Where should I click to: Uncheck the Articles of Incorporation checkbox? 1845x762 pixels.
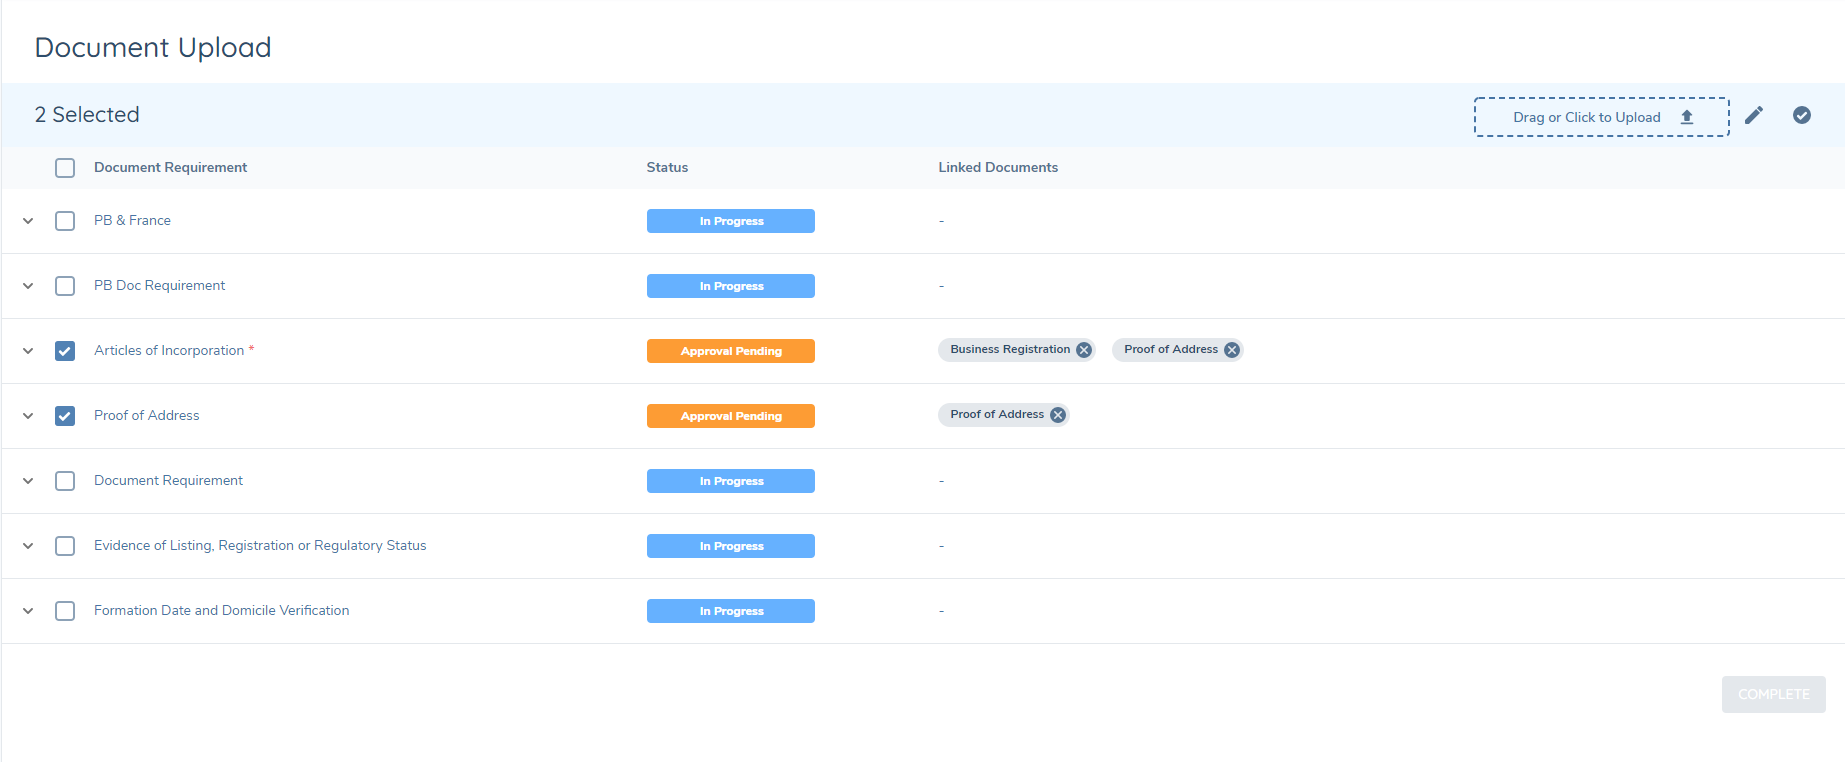(x=65, y=351)
